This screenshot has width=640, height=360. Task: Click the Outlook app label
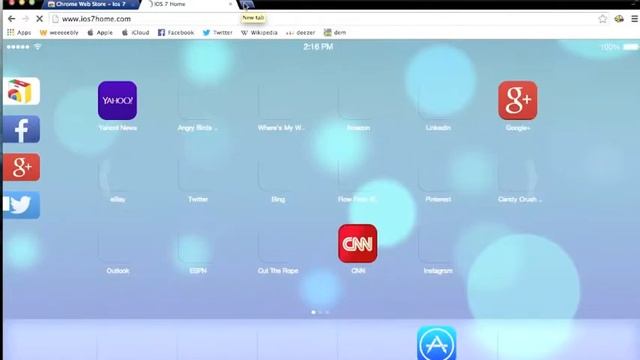click(x=118, y=271)
